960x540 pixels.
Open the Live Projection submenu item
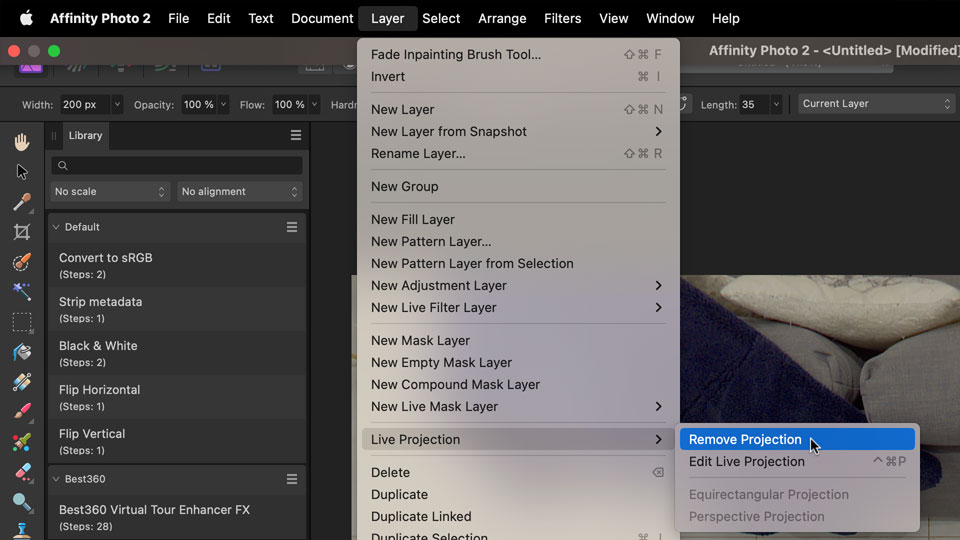(518, 440)
